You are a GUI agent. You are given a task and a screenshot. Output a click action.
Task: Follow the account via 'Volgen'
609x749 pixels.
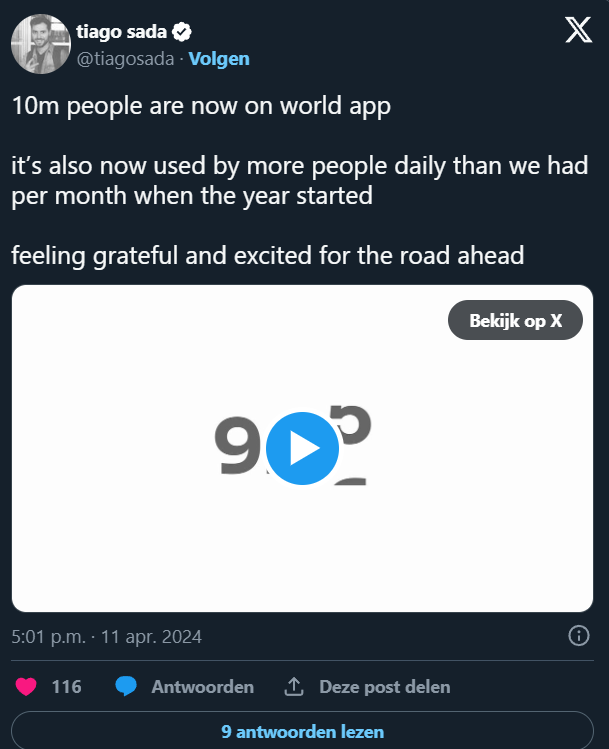[x=219, y=59]
